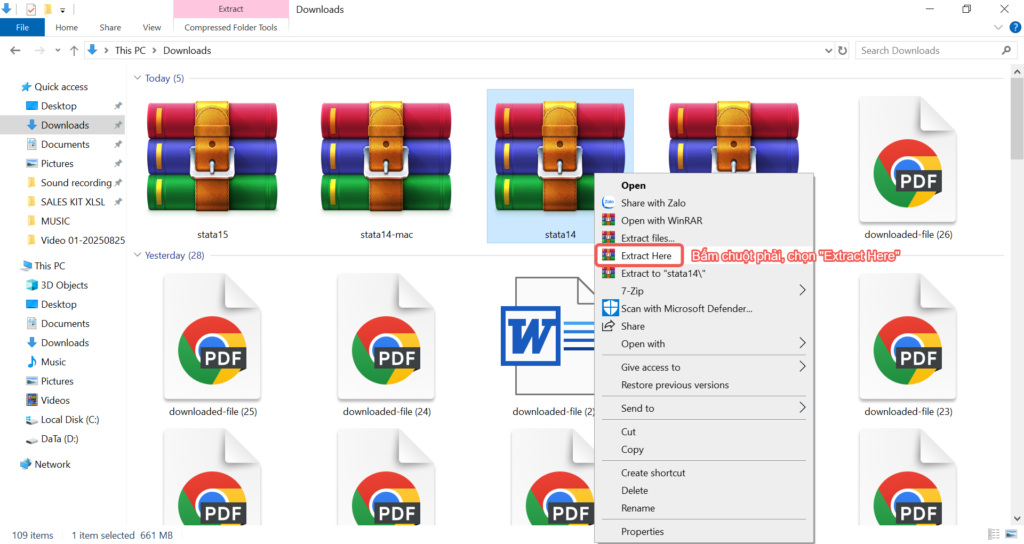
Task: Click the blue Help question mark icon
Action: 1015,28
